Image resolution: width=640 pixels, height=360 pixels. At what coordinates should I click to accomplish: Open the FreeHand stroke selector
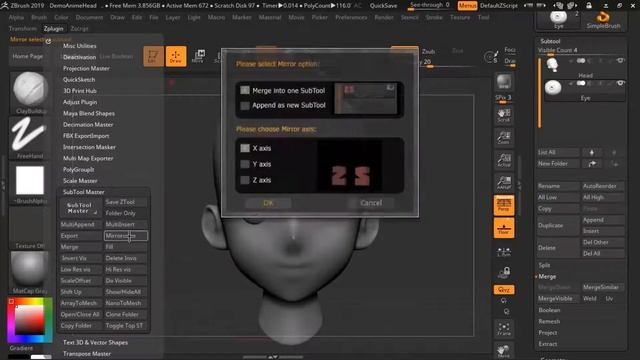tap(29, 135)
